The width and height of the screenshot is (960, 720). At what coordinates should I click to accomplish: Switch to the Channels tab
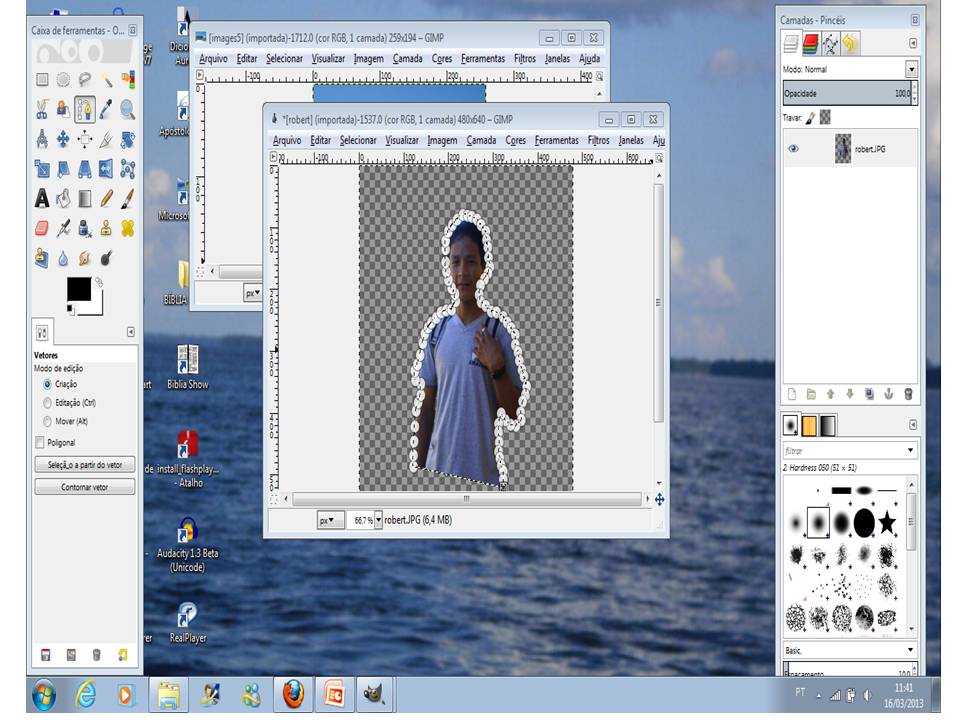click(x=810, y=43)
